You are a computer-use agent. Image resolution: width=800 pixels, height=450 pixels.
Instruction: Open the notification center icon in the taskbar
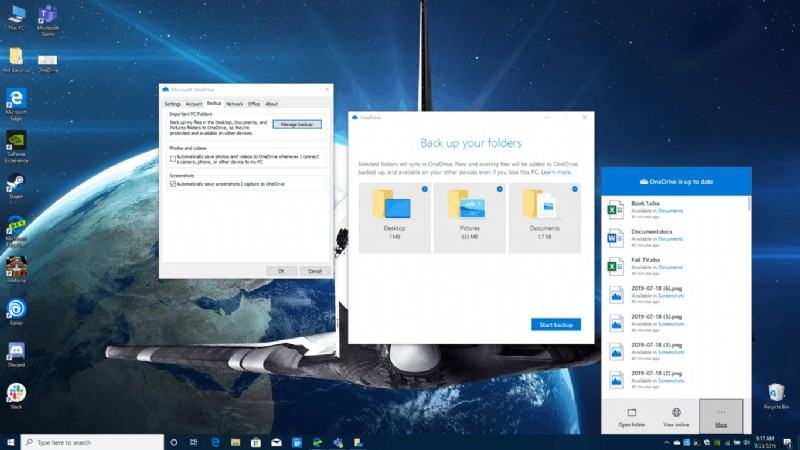[x=787, y=442]
